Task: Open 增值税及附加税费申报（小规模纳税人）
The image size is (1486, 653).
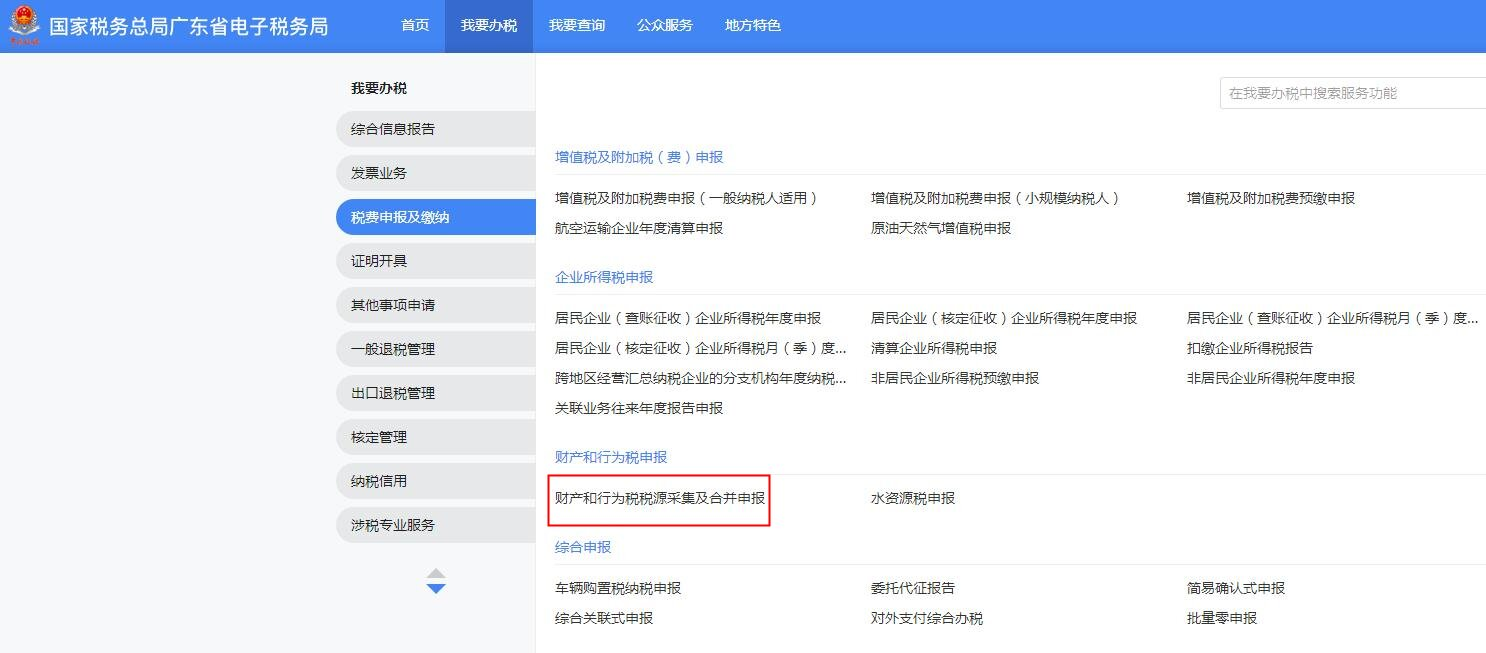Action: (x=996, y=198)
